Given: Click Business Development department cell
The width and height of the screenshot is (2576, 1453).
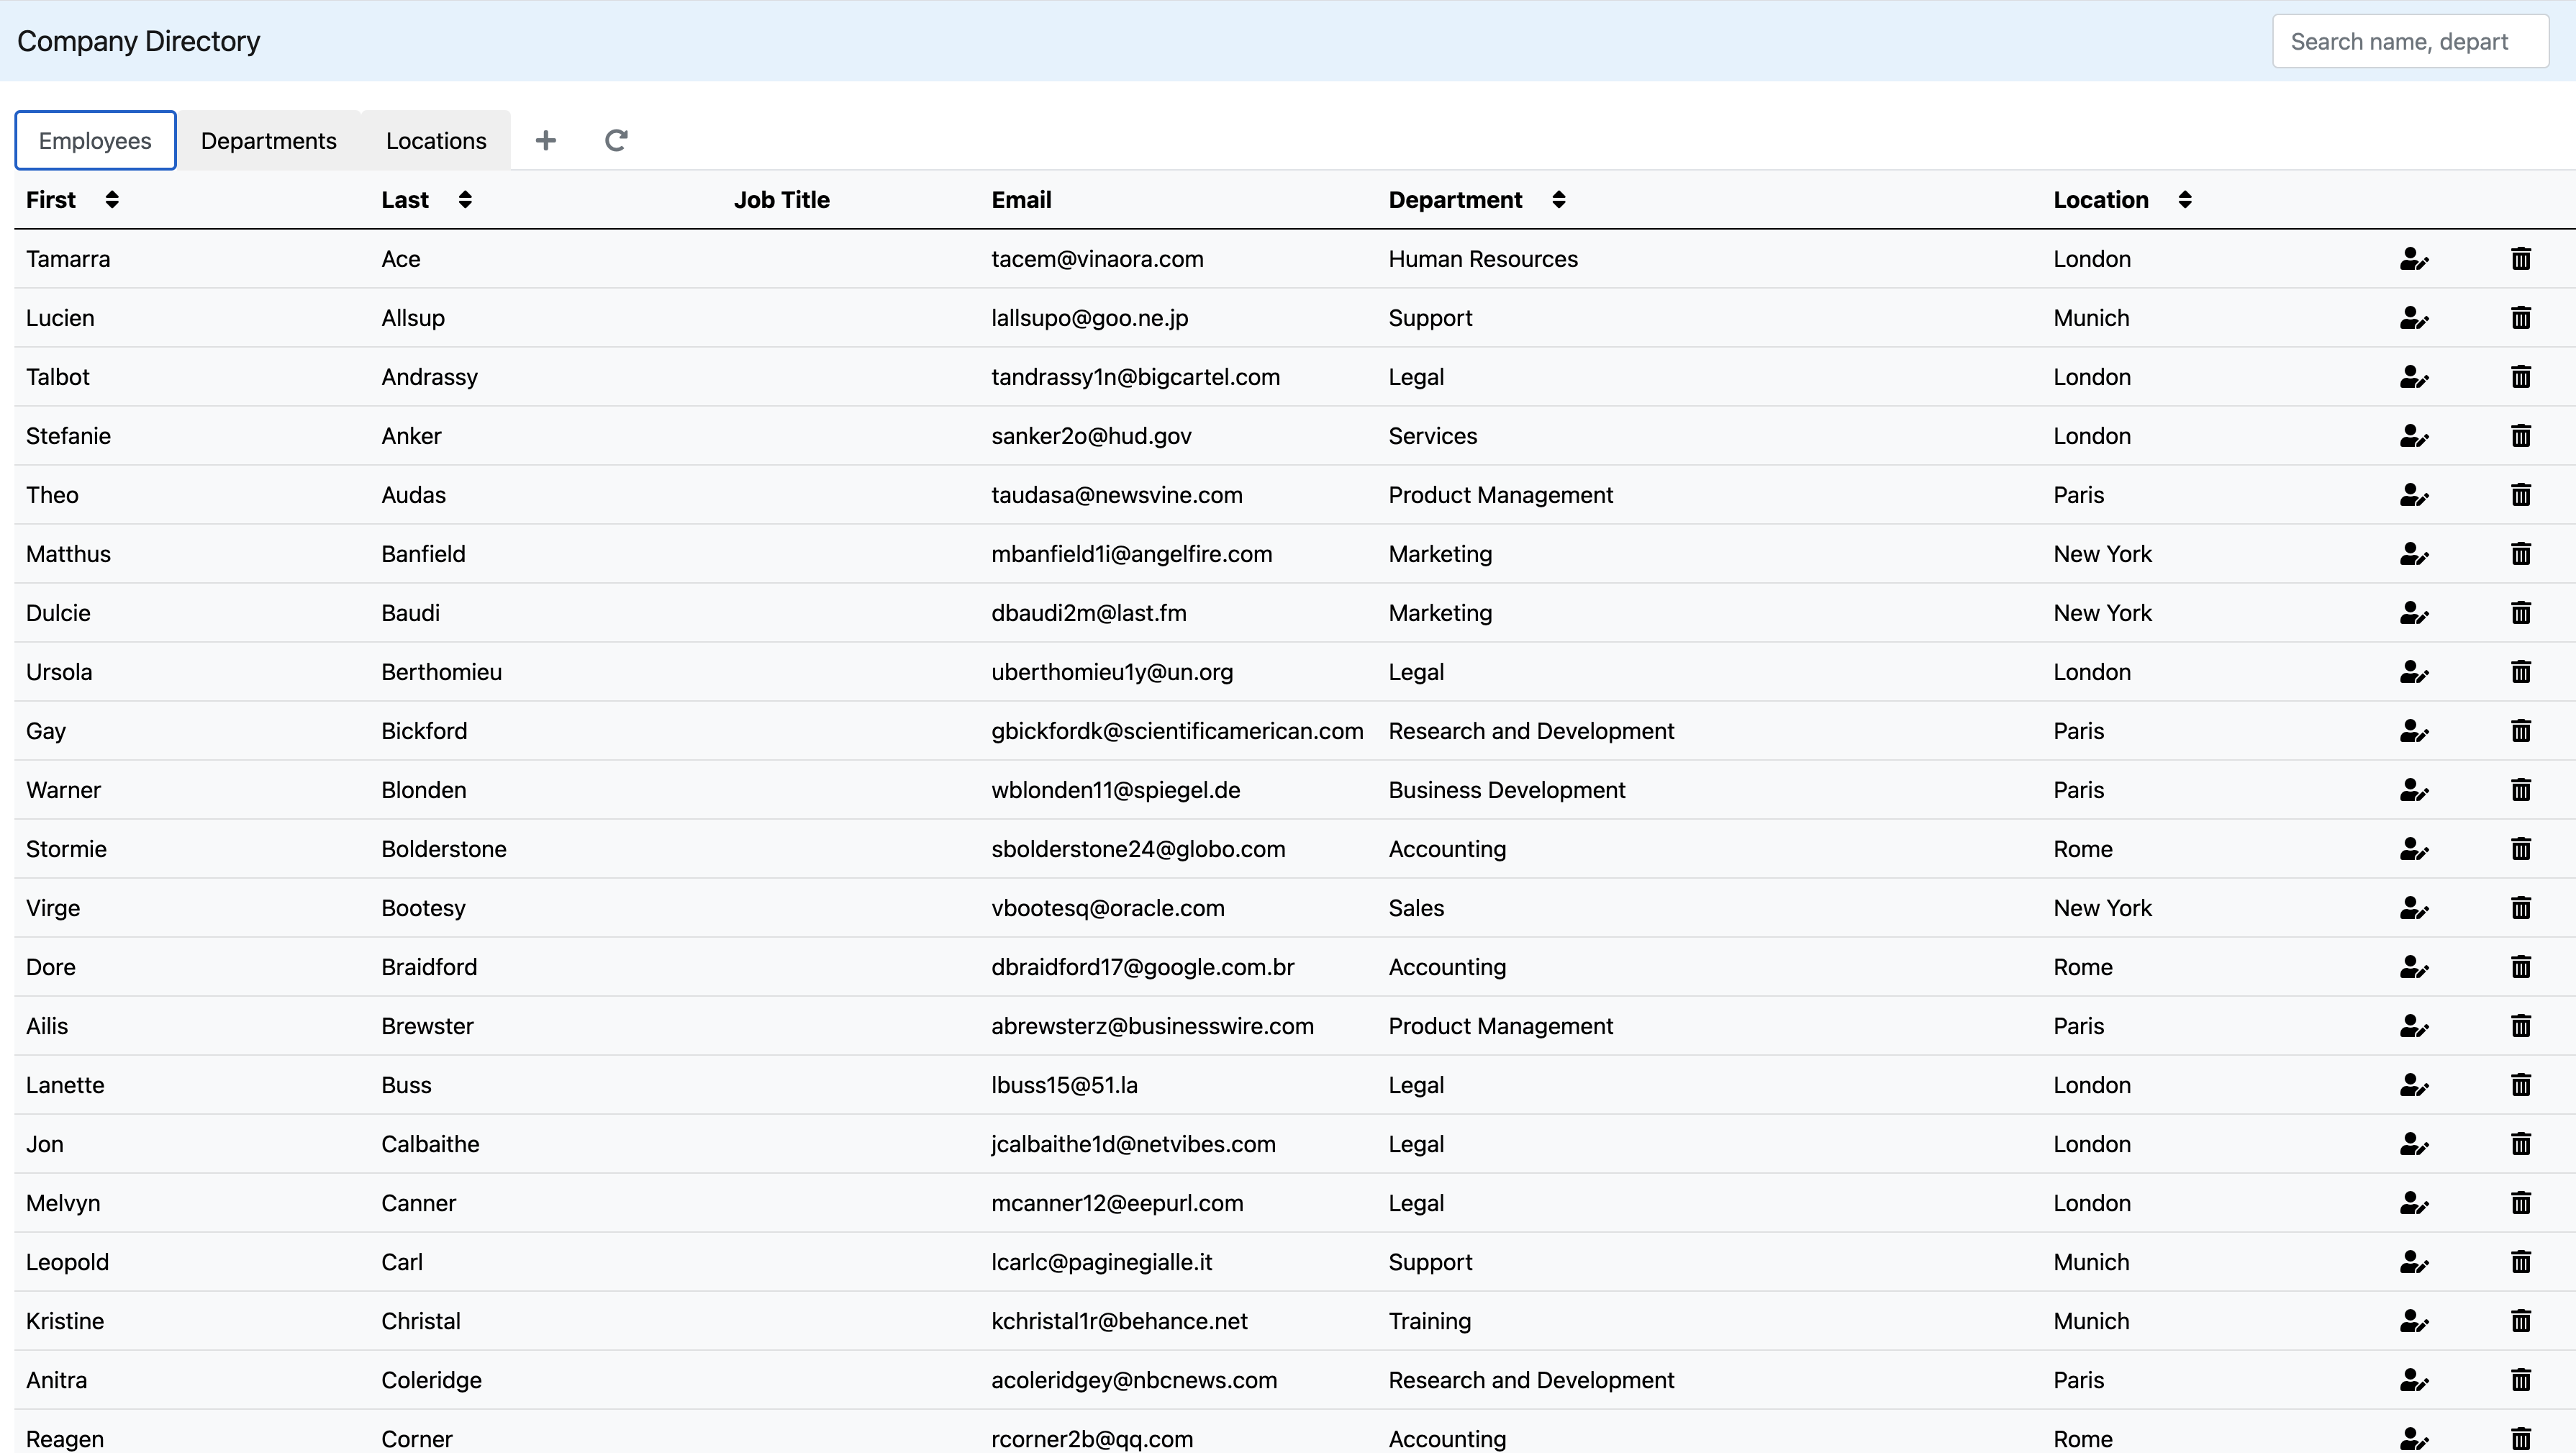Looking at the screenshot, I should (x=1507, y=790).
